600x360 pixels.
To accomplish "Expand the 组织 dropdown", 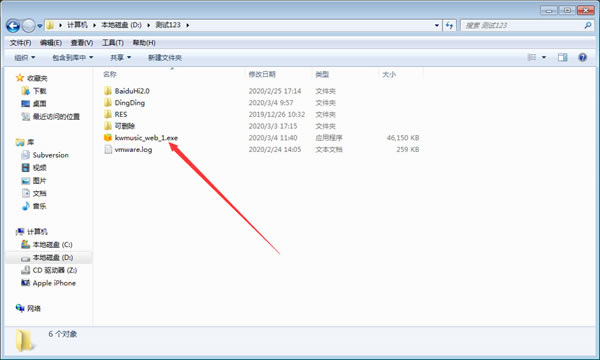I will pyautogui.click(x=24, y=58).
